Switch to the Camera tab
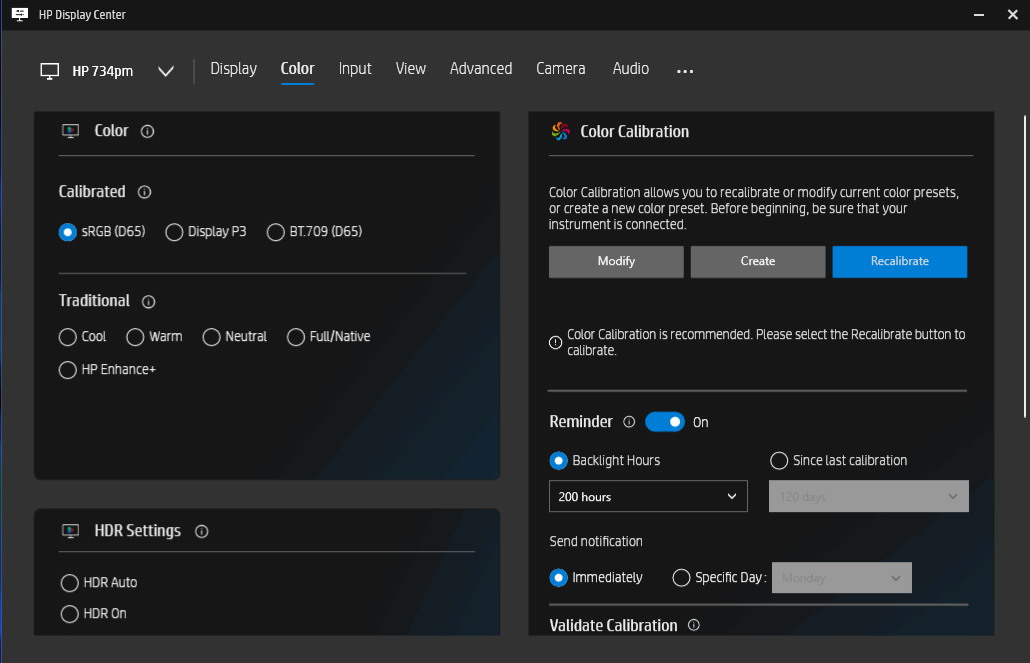Image resolution: width=1030 pixels, height=663 pixels. (560, 69)
